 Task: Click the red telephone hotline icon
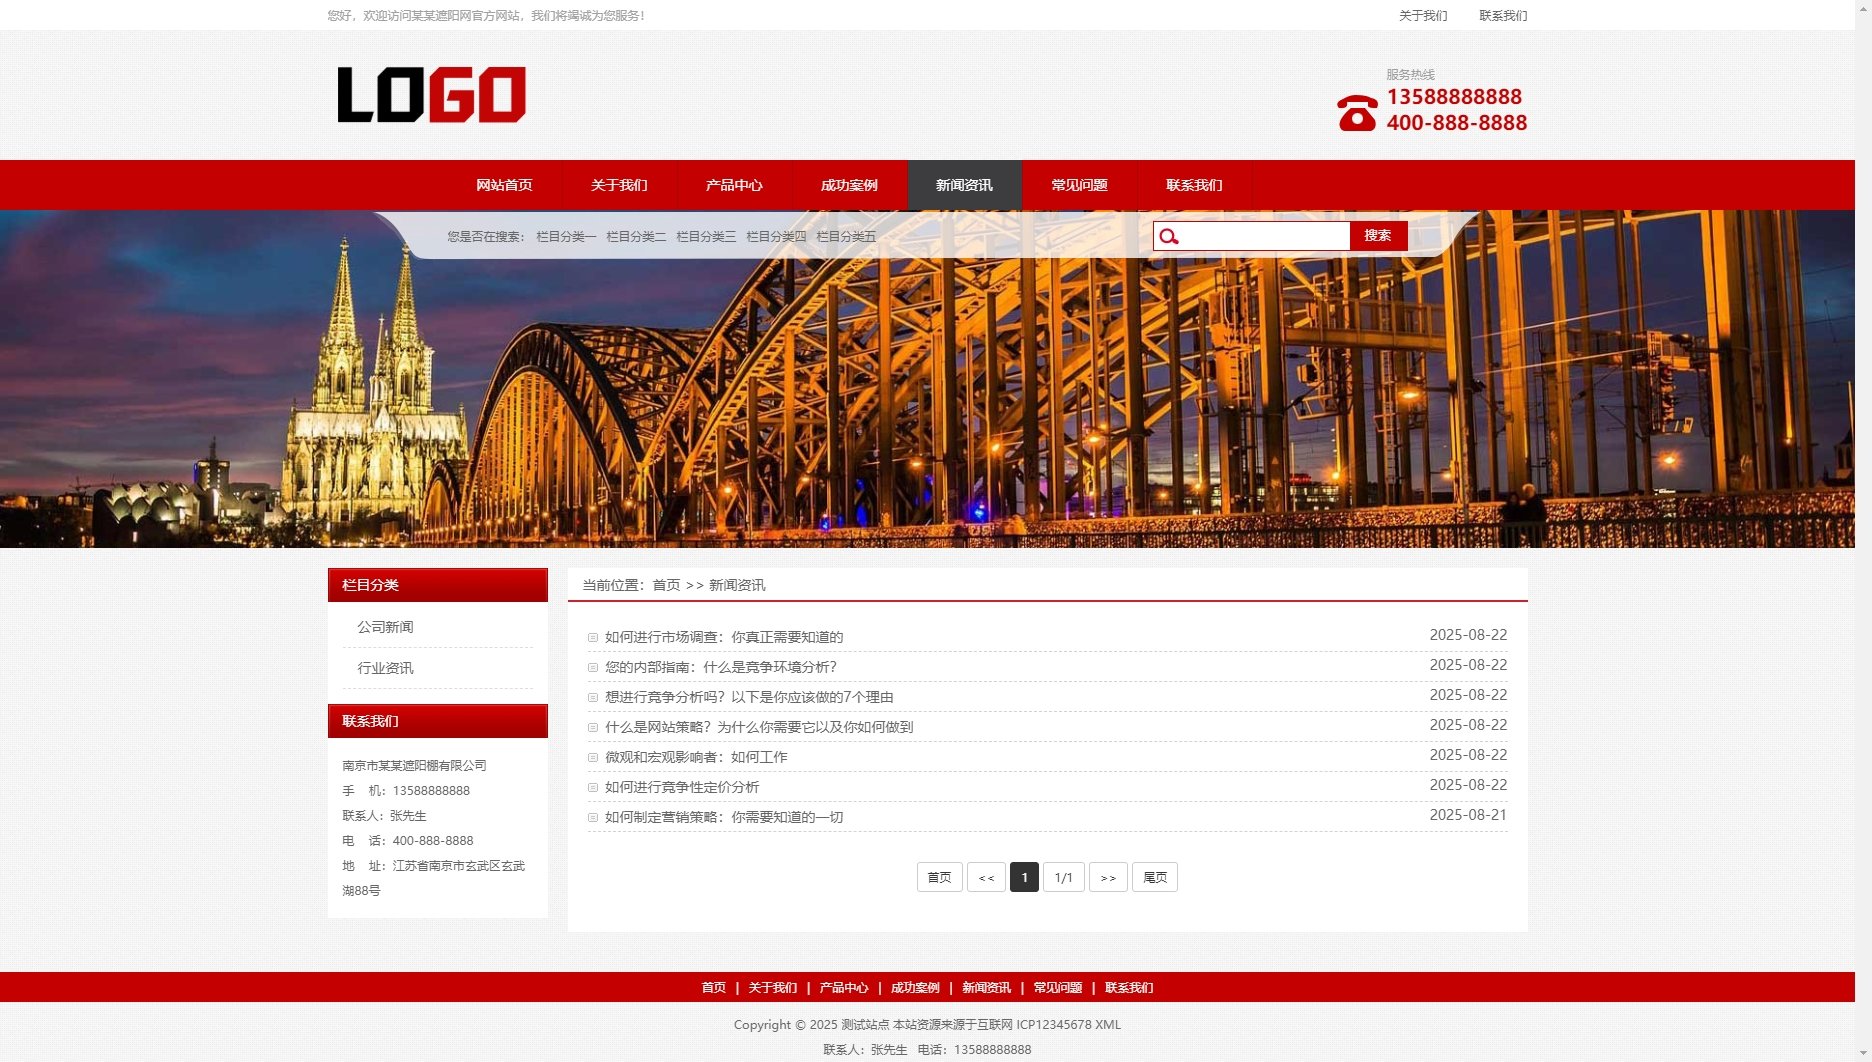[1357, 113]
